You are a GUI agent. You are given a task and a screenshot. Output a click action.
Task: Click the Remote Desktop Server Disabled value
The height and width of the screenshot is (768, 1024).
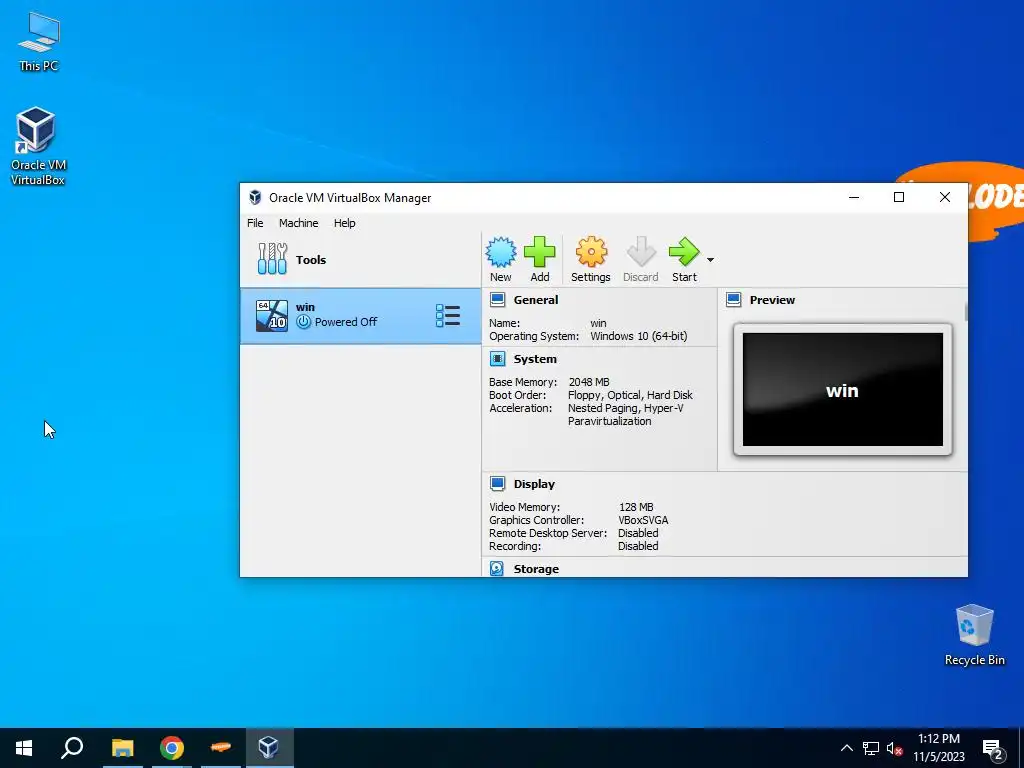(x=638, y=533)
